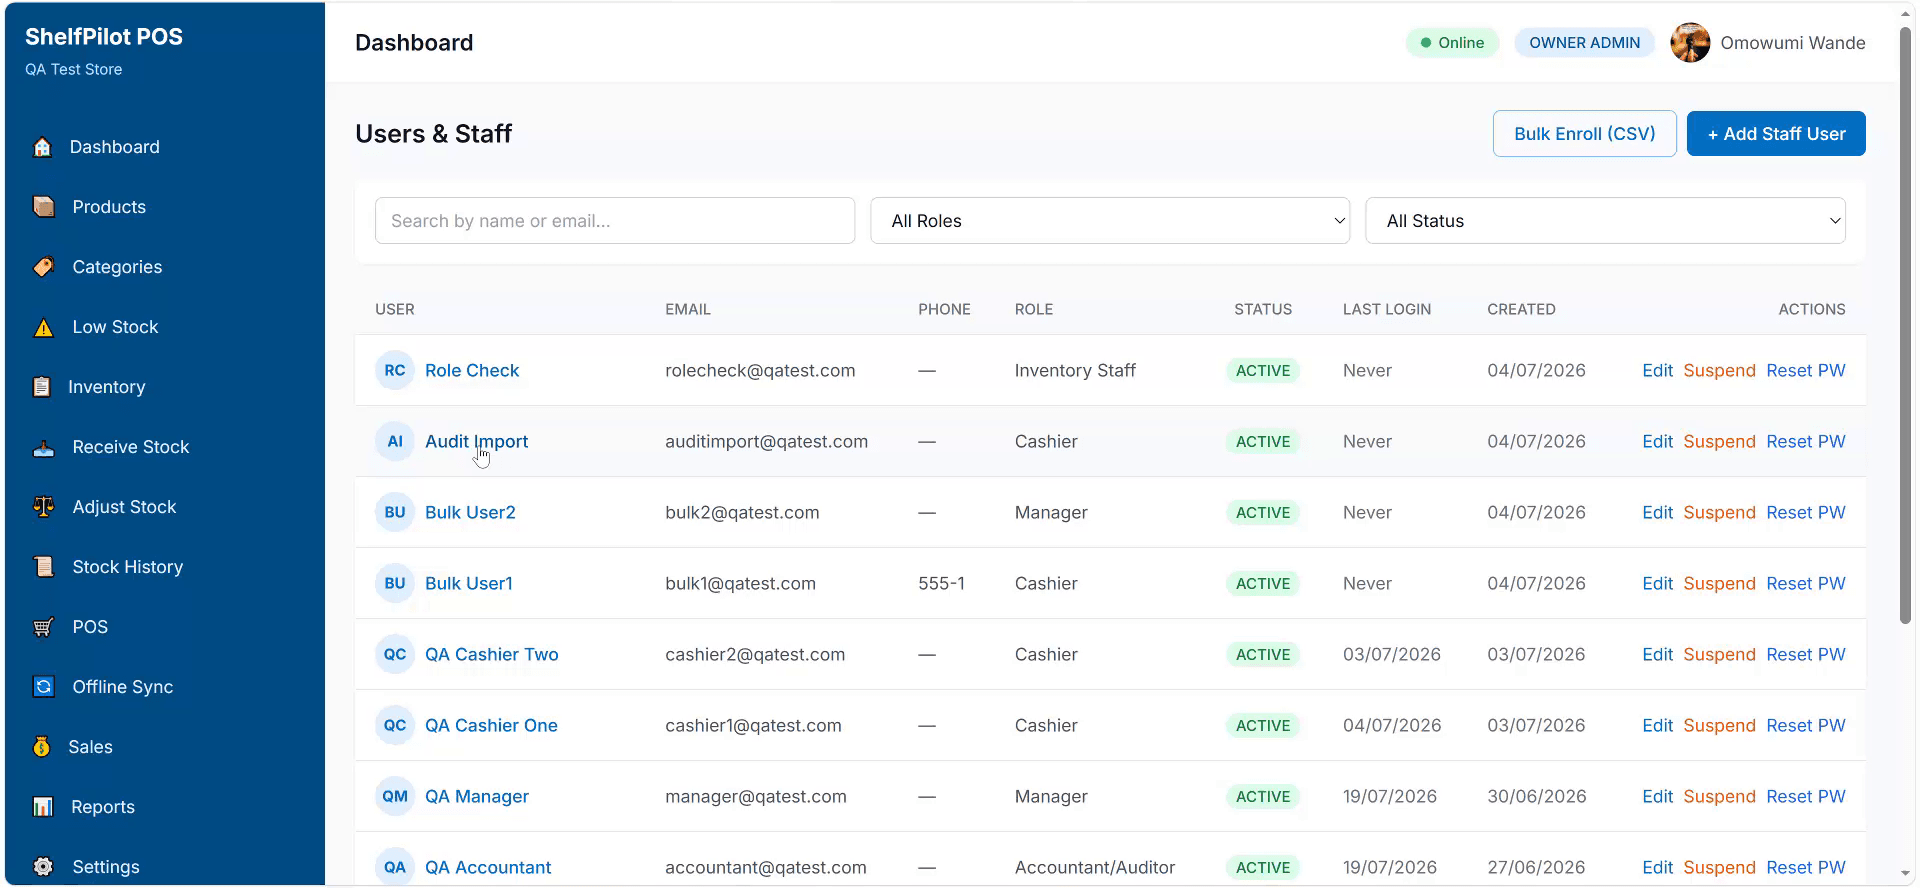
Task: Click the Reports bar chart icon
Action: coord(43,807)
